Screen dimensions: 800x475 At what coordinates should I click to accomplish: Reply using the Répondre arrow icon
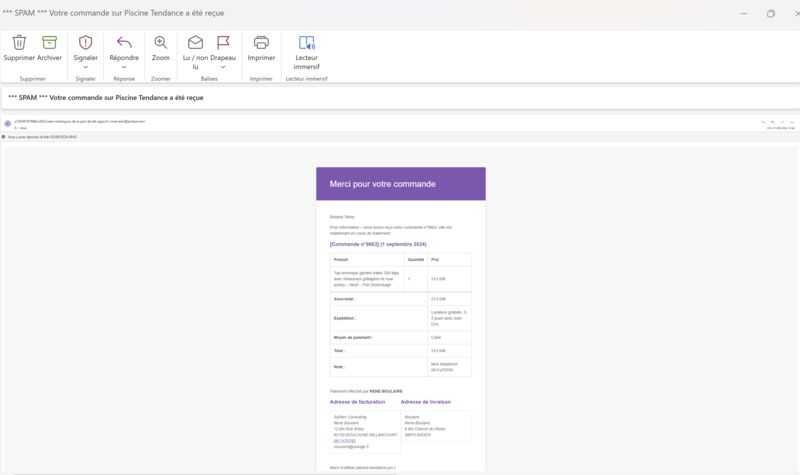pos(124,42)
